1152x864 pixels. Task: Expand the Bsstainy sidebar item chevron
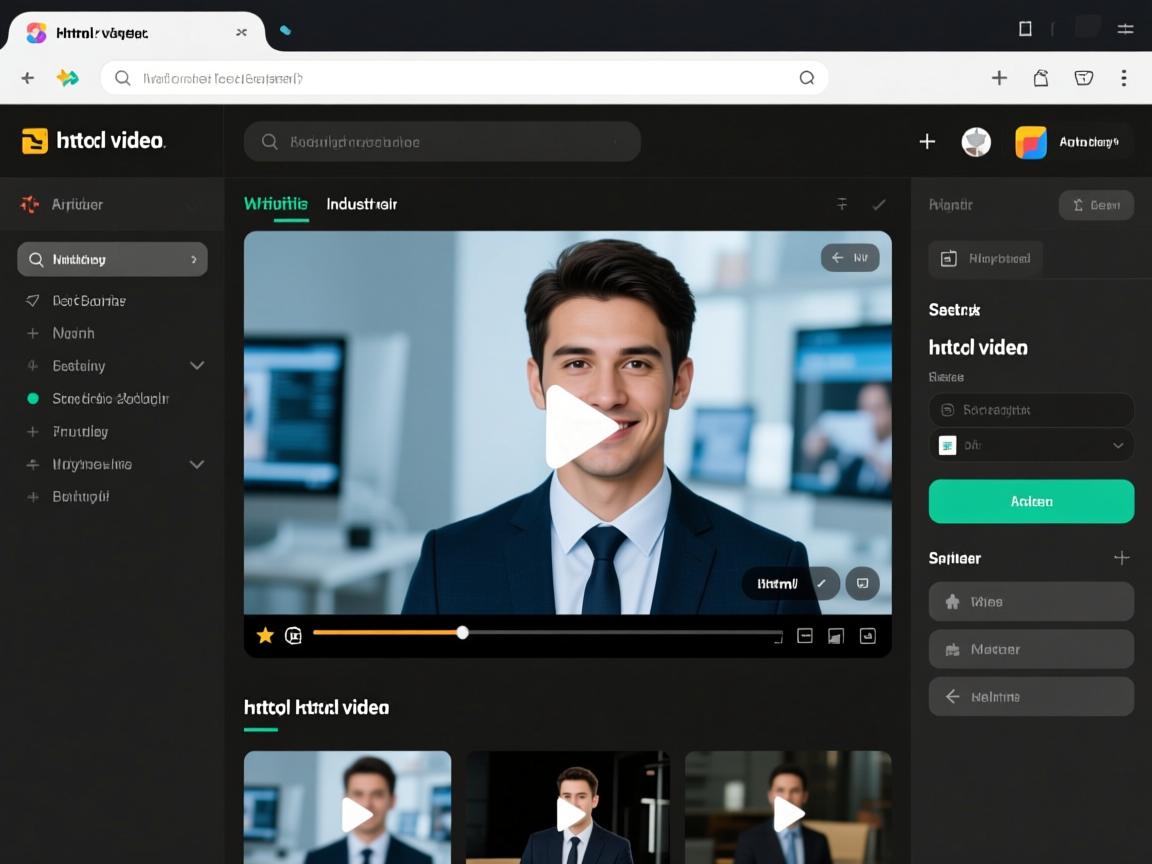197,366
